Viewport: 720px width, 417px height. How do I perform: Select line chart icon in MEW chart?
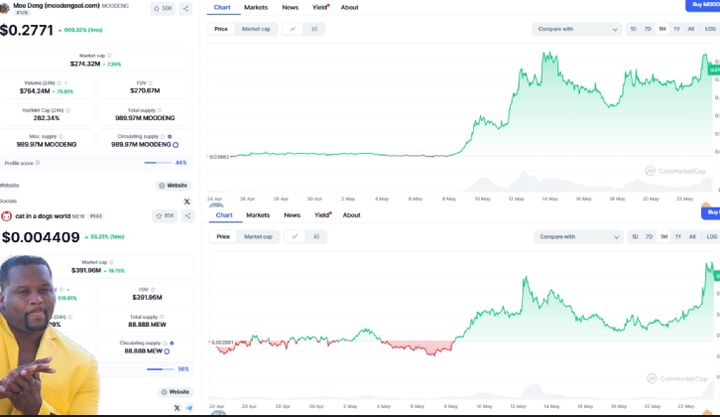295,237
